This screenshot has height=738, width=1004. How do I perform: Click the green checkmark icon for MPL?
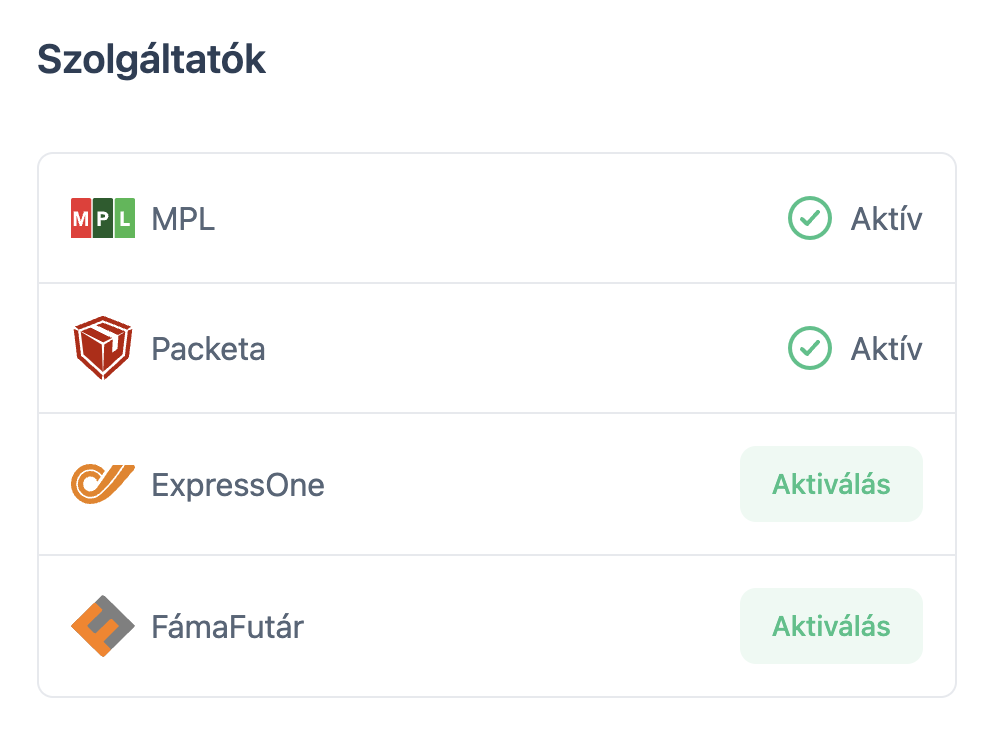click(809, 219)
